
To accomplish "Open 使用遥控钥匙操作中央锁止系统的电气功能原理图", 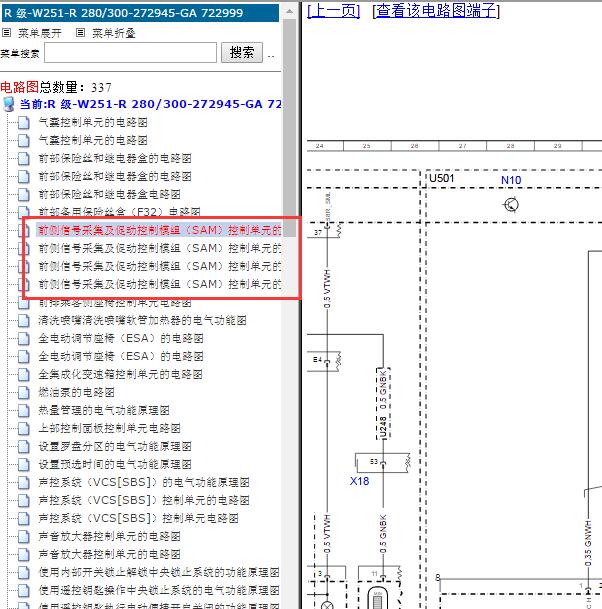I will (x=159, y=591).
